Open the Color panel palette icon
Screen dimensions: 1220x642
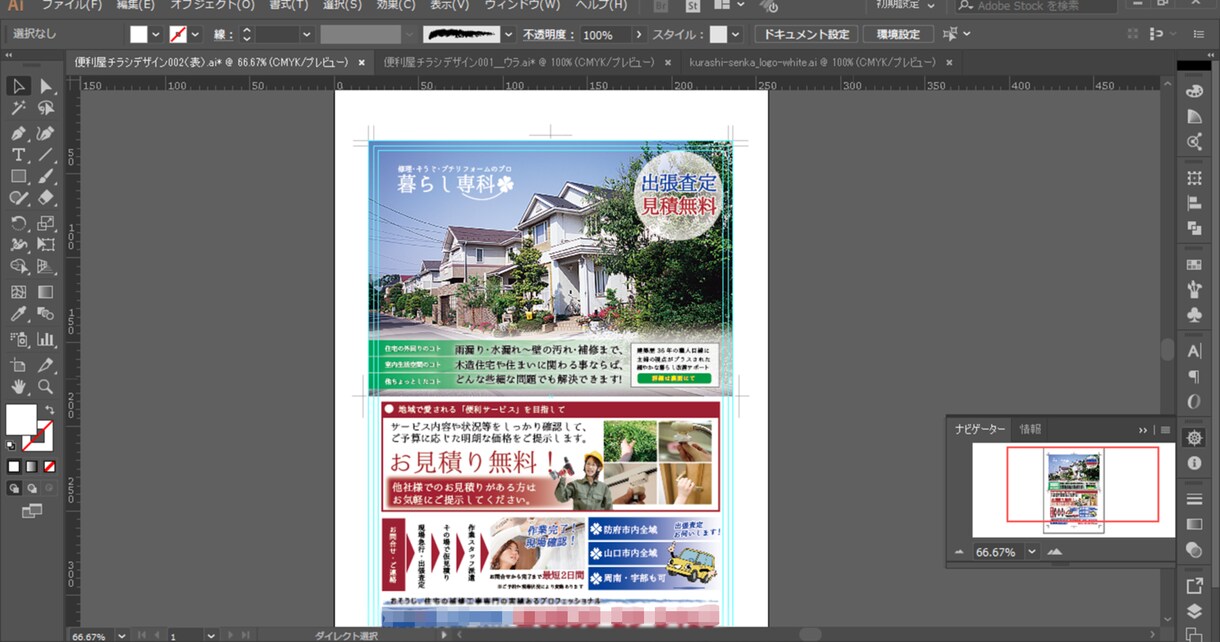[1194, 91]
